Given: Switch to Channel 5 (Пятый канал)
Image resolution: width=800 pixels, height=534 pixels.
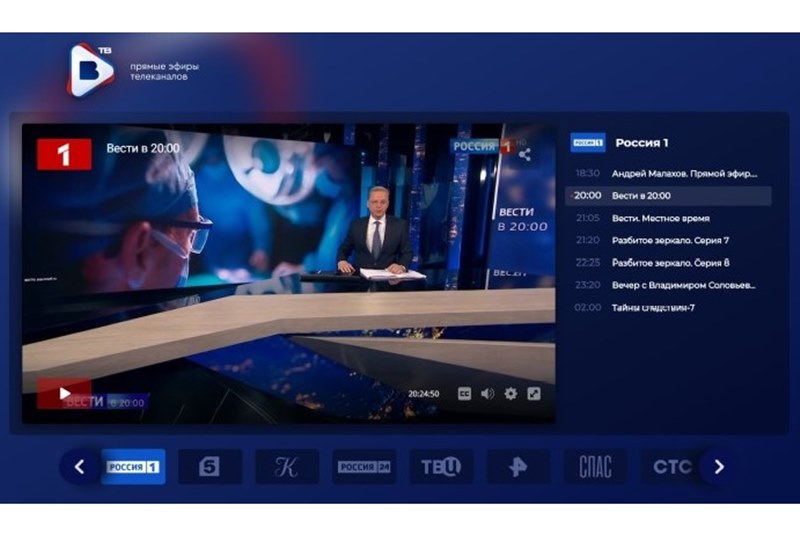Looking at the screenshot, I should [209, 467].
